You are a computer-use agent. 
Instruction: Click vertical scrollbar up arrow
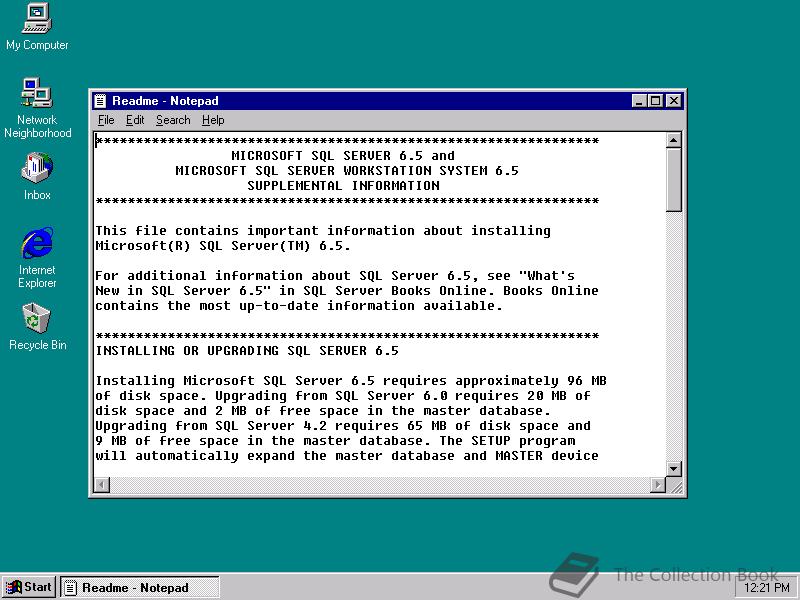tap(673, 140)
